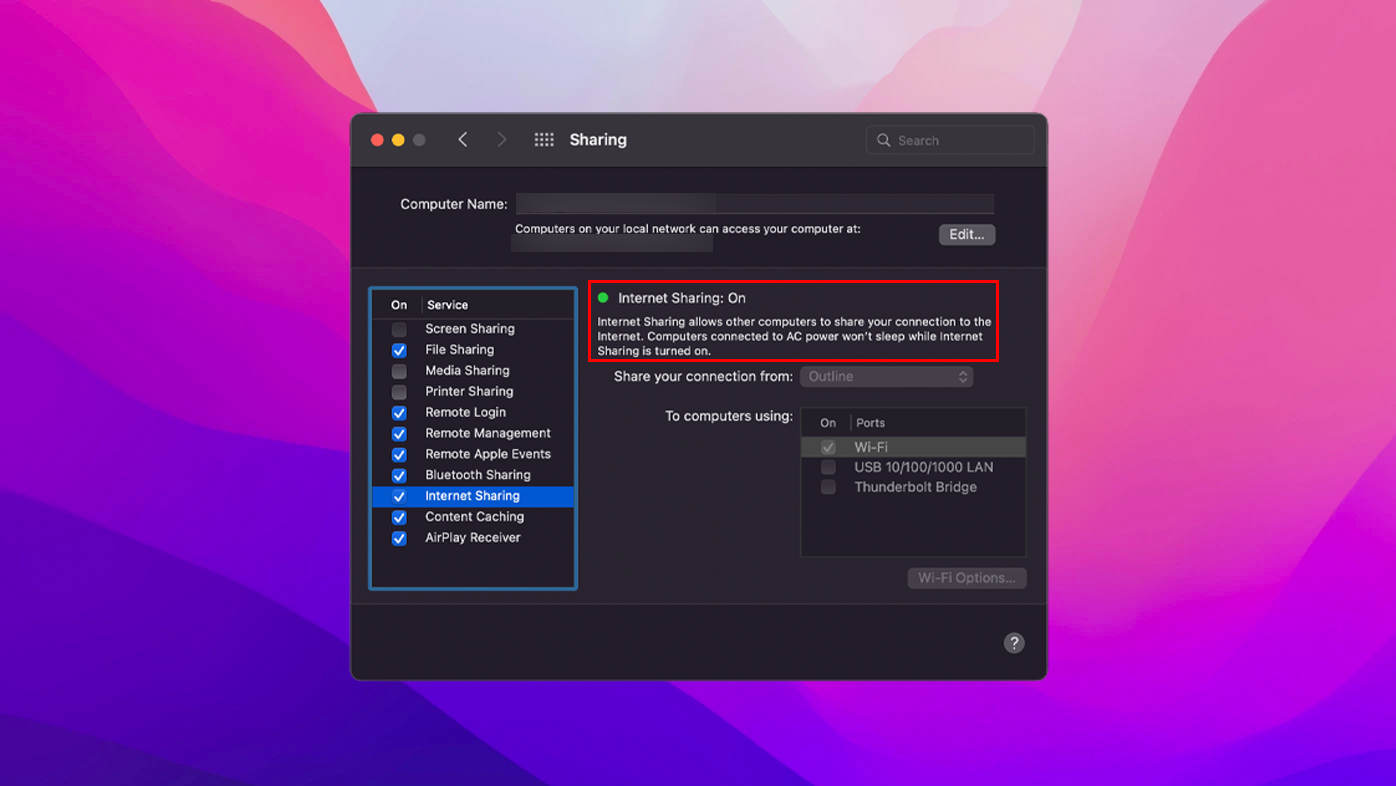Screen dimensions: 1396x786
Task: Turn off the Bluetooth Sharing checkbox
Action: coord(399,476)
